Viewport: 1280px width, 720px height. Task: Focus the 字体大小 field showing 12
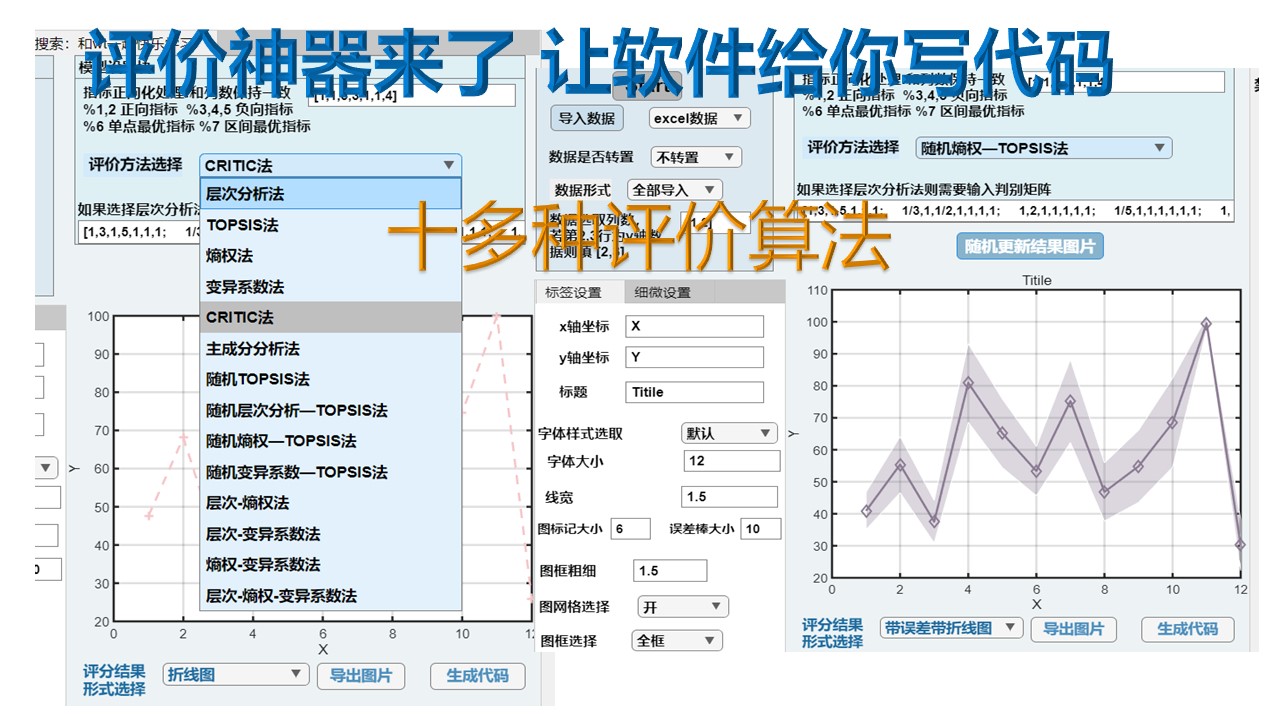coord(731,461)
